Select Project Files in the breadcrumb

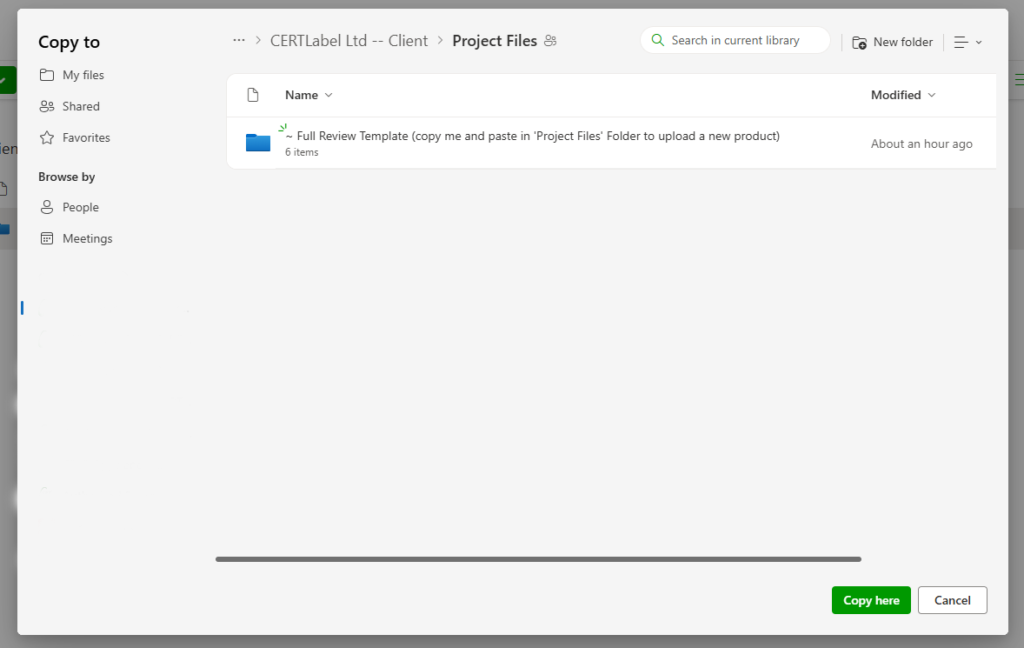[494, 41]
